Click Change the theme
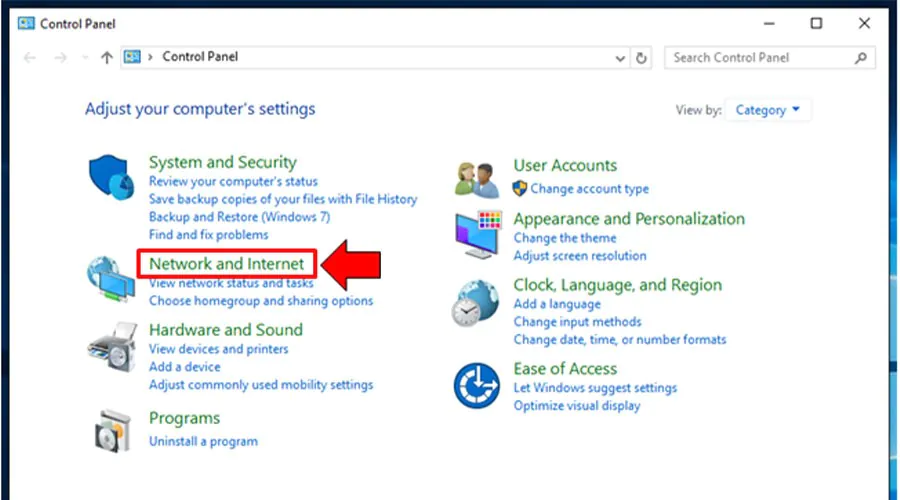The width and height of the screenshot is (900, 500). pyautogui.click(x=565, y=238)
